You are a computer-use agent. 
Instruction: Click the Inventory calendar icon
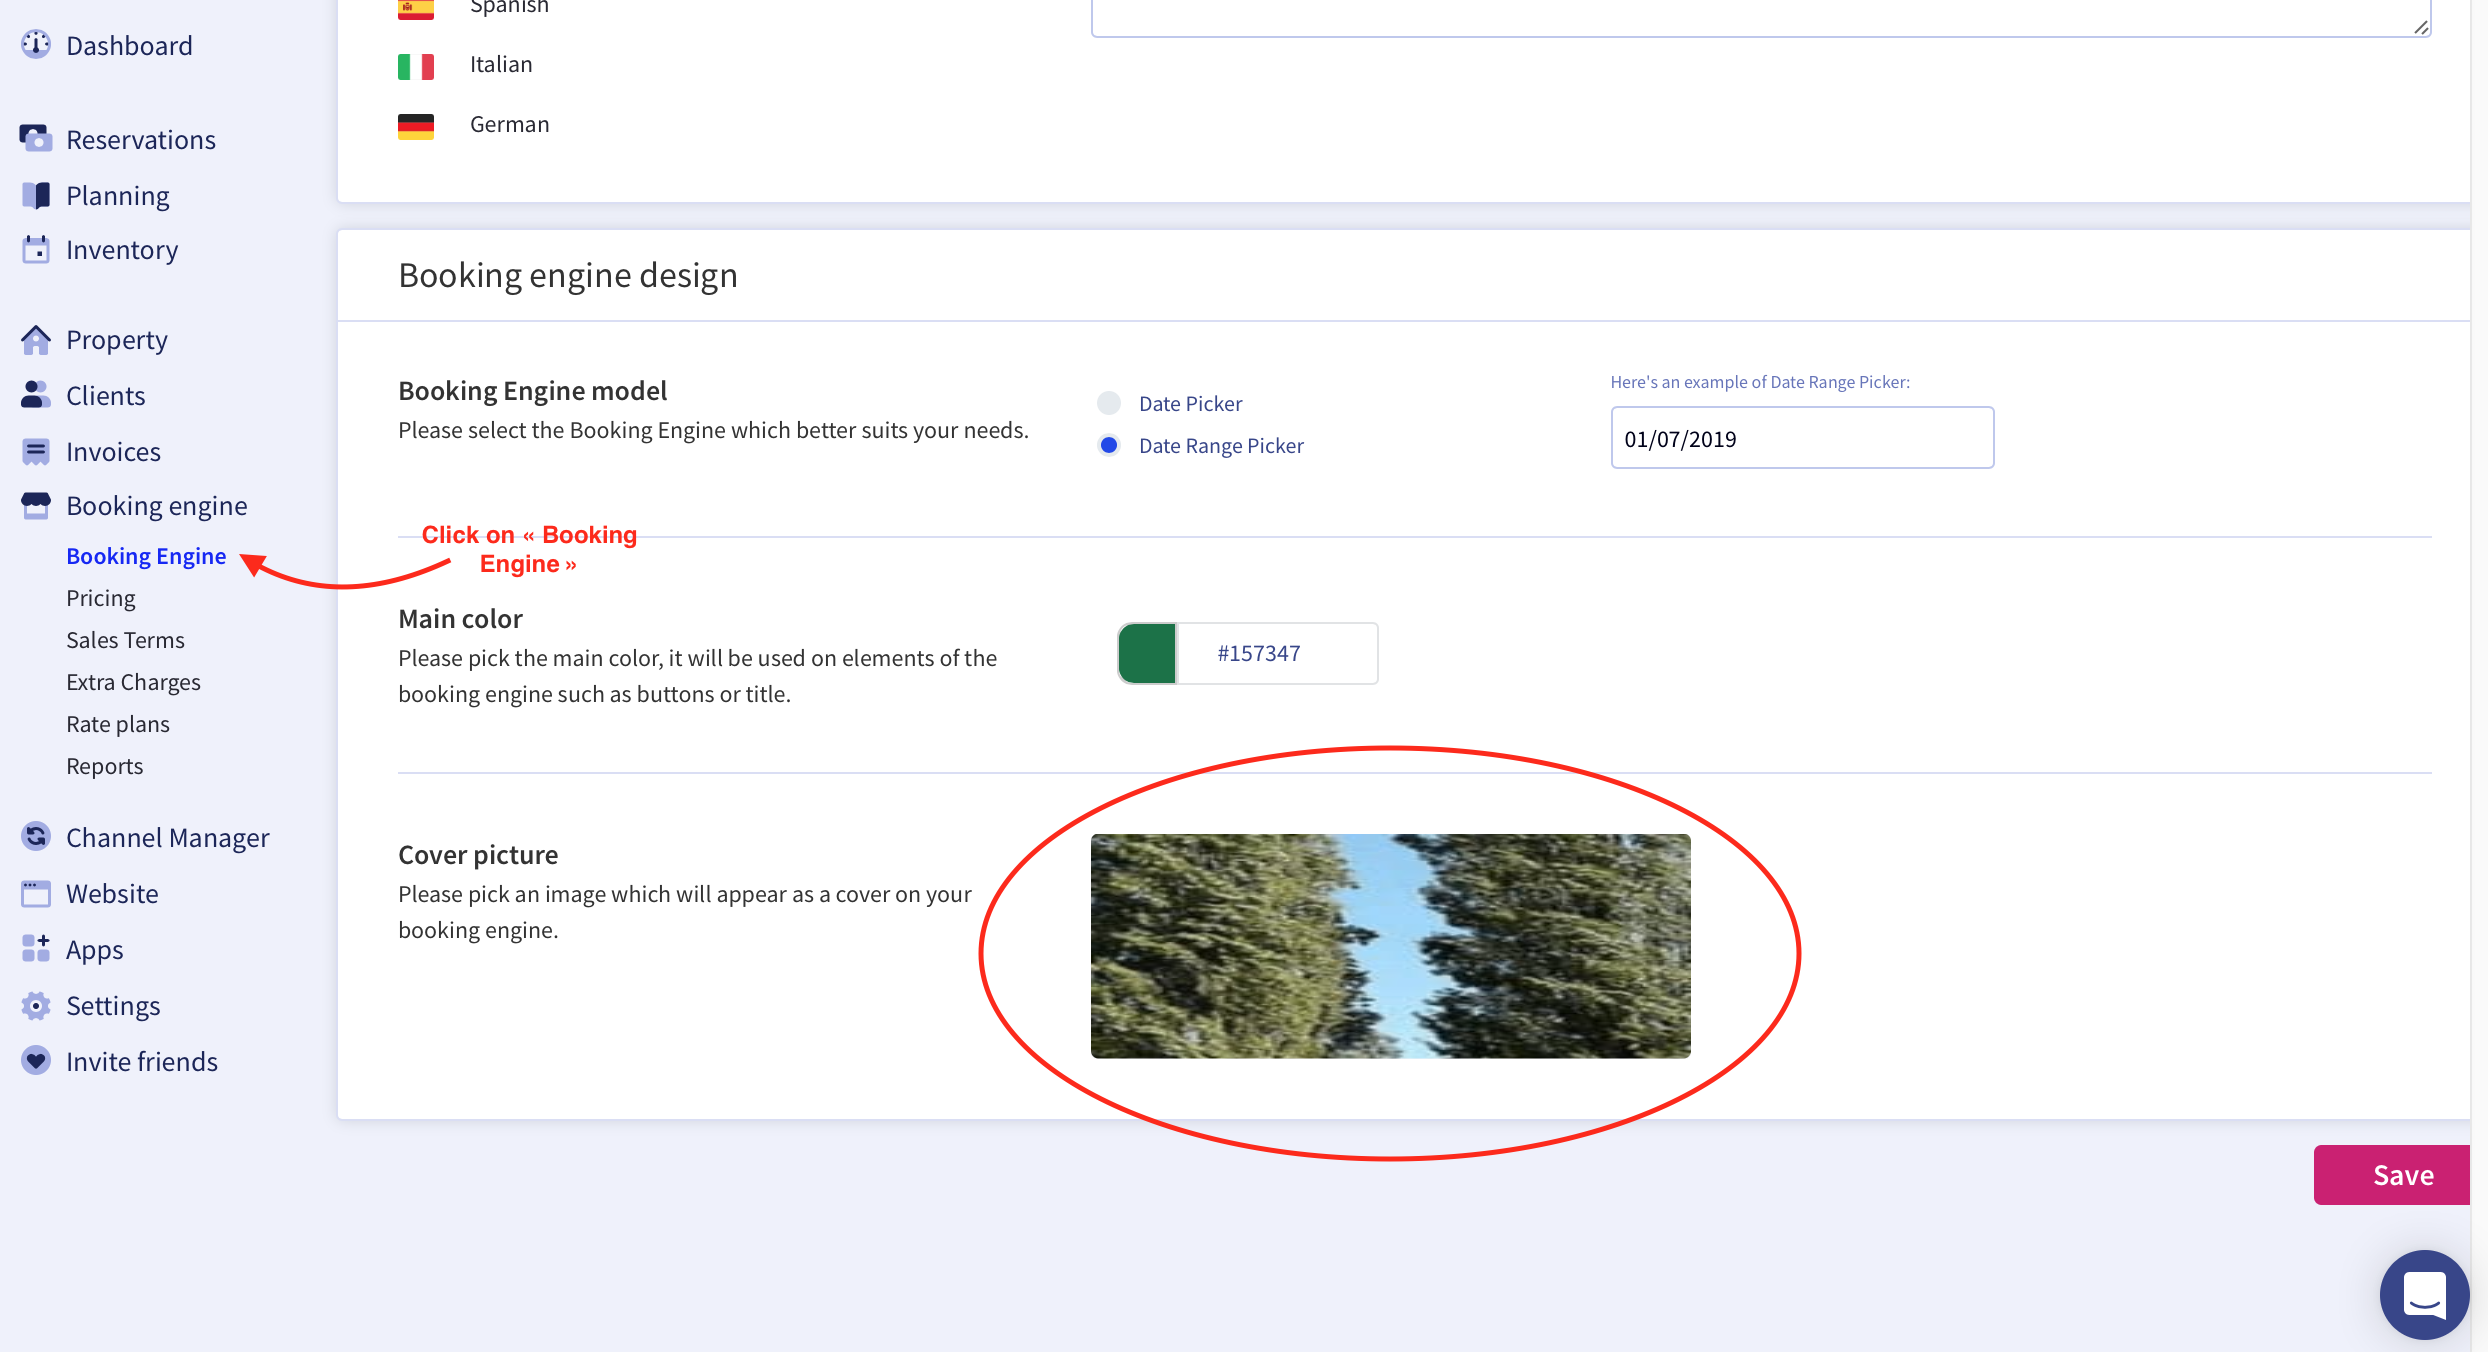pos(36,249)
